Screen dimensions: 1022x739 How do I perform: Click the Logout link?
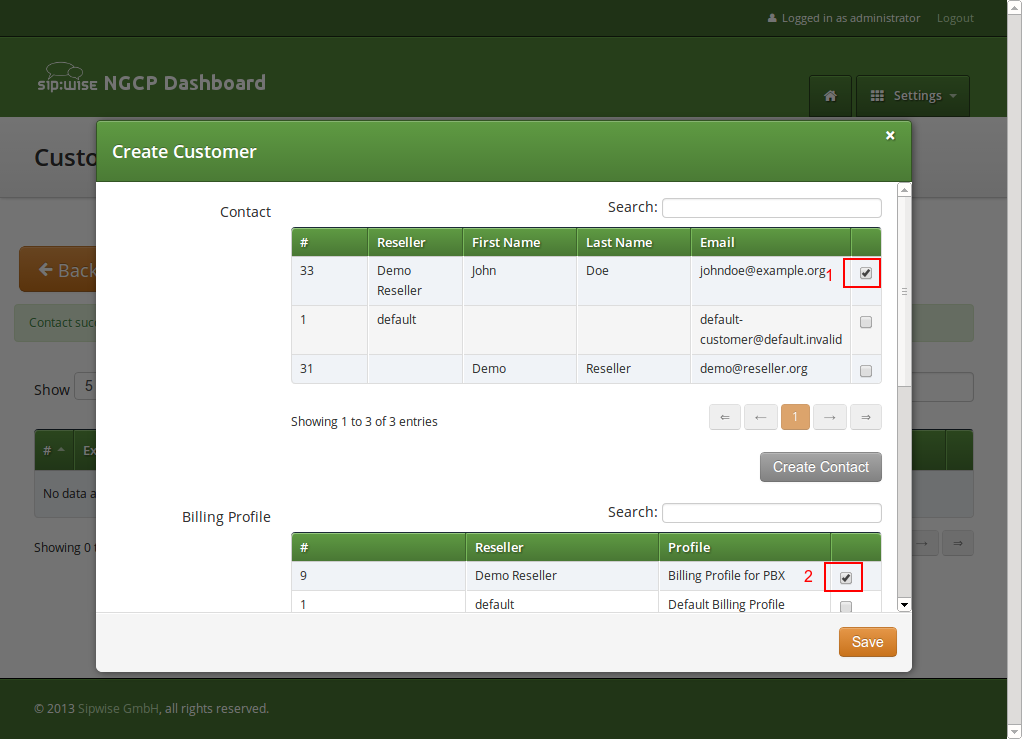pyautogui.click(x=954, y=17)
